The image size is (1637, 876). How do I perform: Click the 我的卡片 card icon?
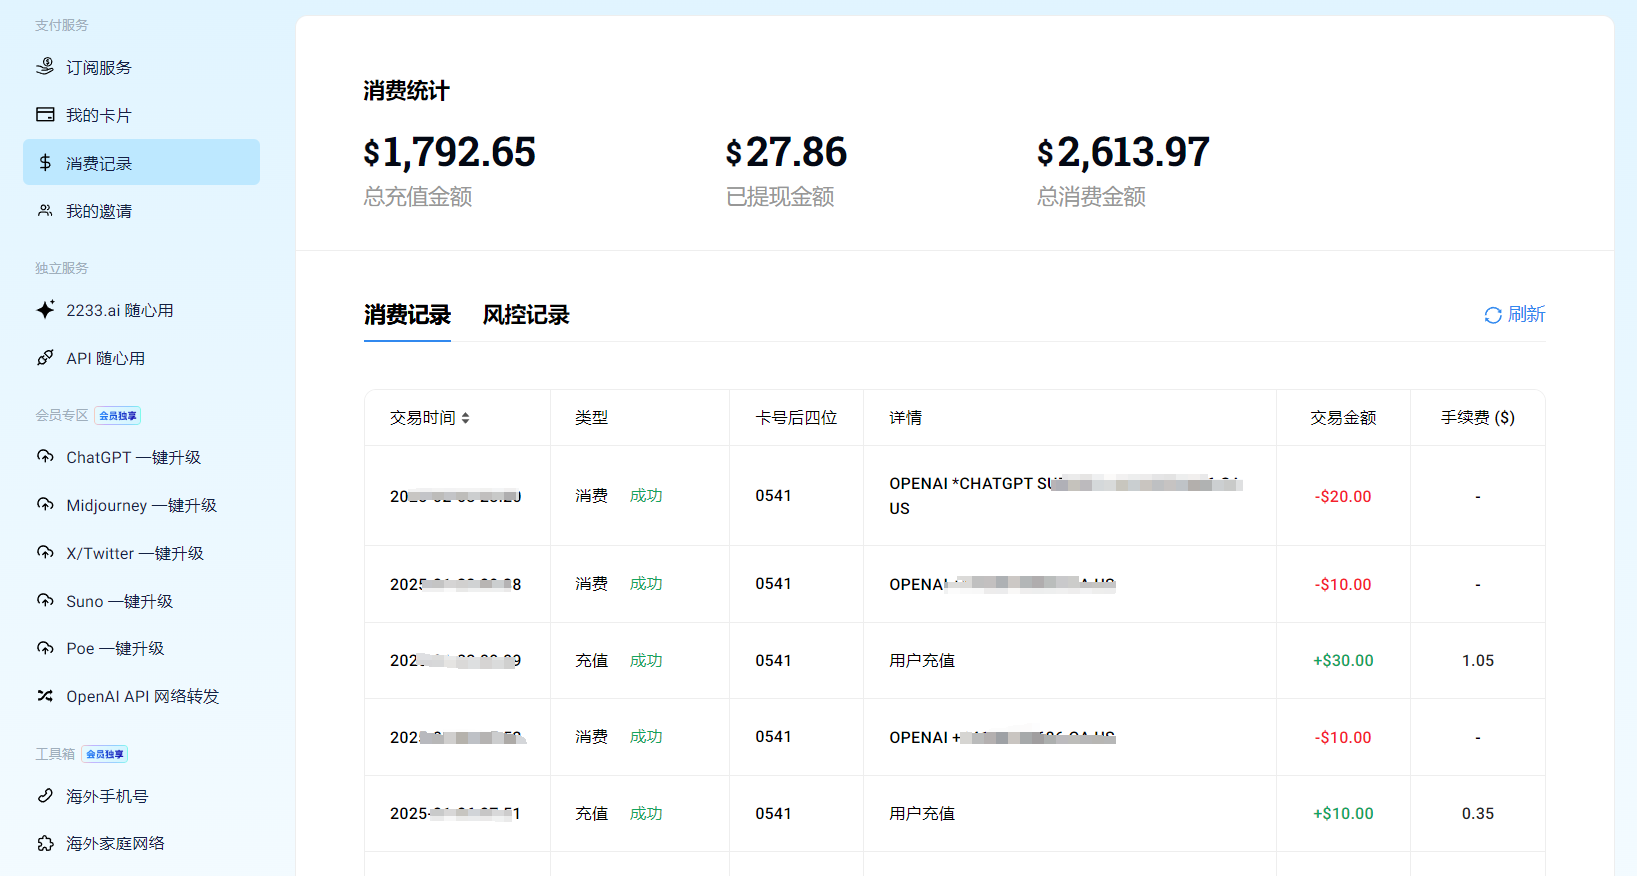pyautogui.click(x=45, y=115)
